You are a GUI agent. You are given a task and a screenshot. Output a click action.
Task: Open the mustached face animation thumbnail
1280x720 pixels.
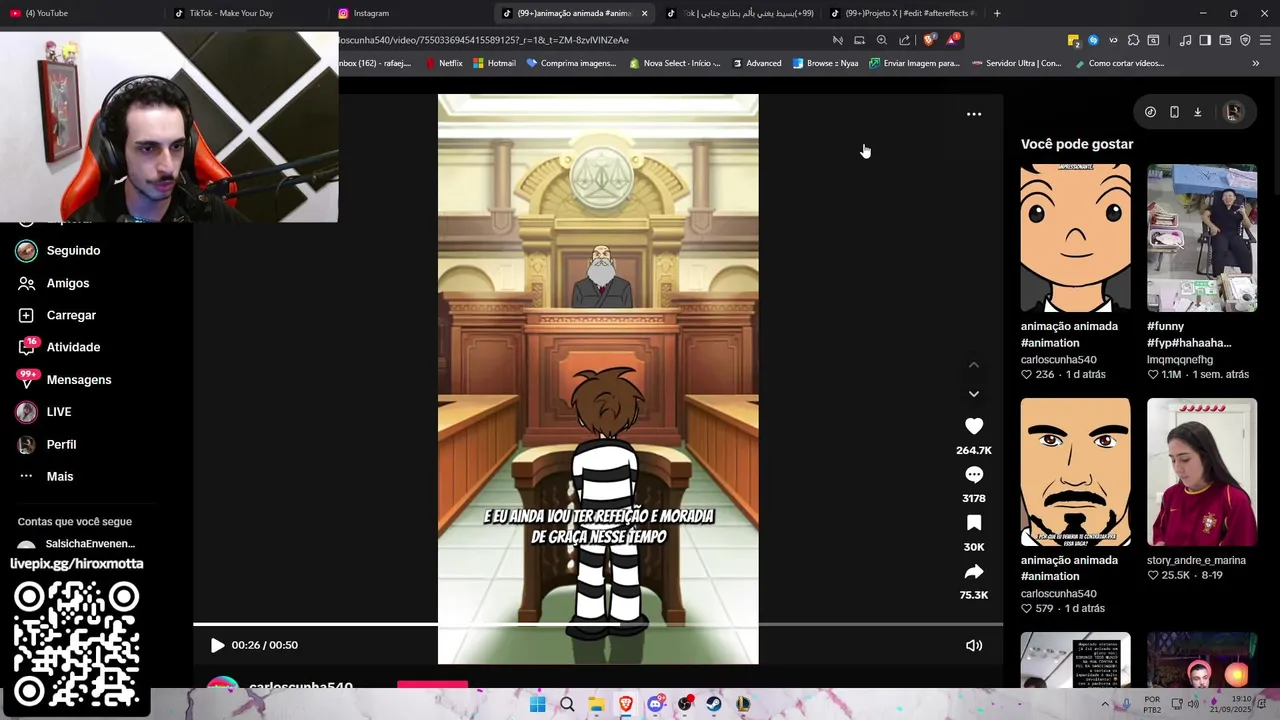click(x=1075, y=472)
